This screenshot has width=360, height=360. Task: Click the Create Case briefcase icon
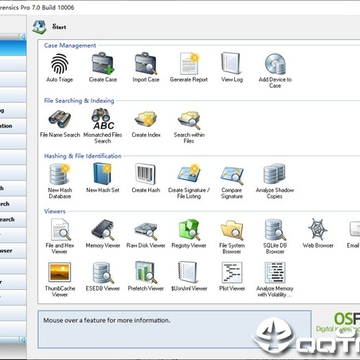103,64
